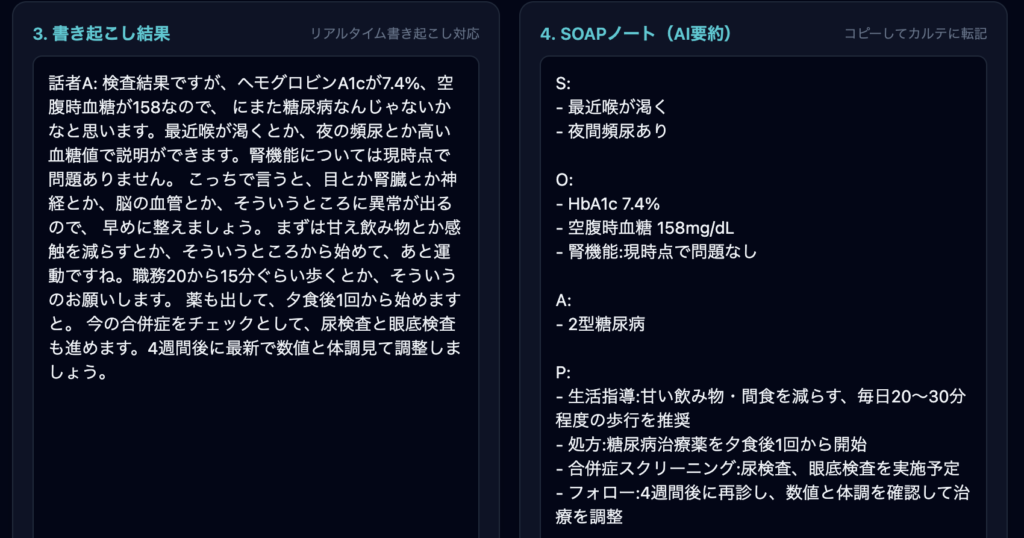Click the コピーしてカルテに転記 text
The height and width of the screenshot is (538, 1024).
tap(915, 34)
